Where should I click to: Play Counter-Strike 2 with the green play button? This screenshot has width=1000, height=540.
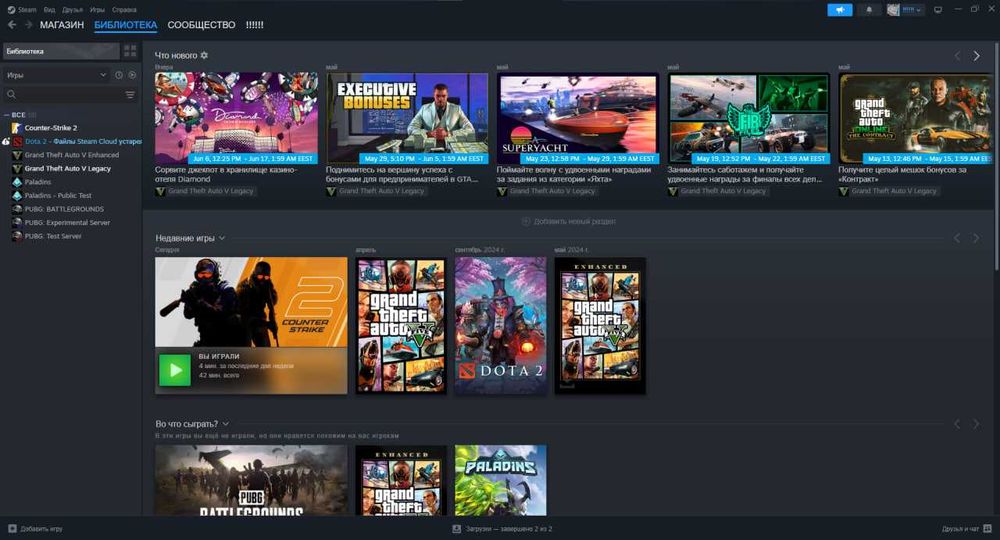pos(175,370)
